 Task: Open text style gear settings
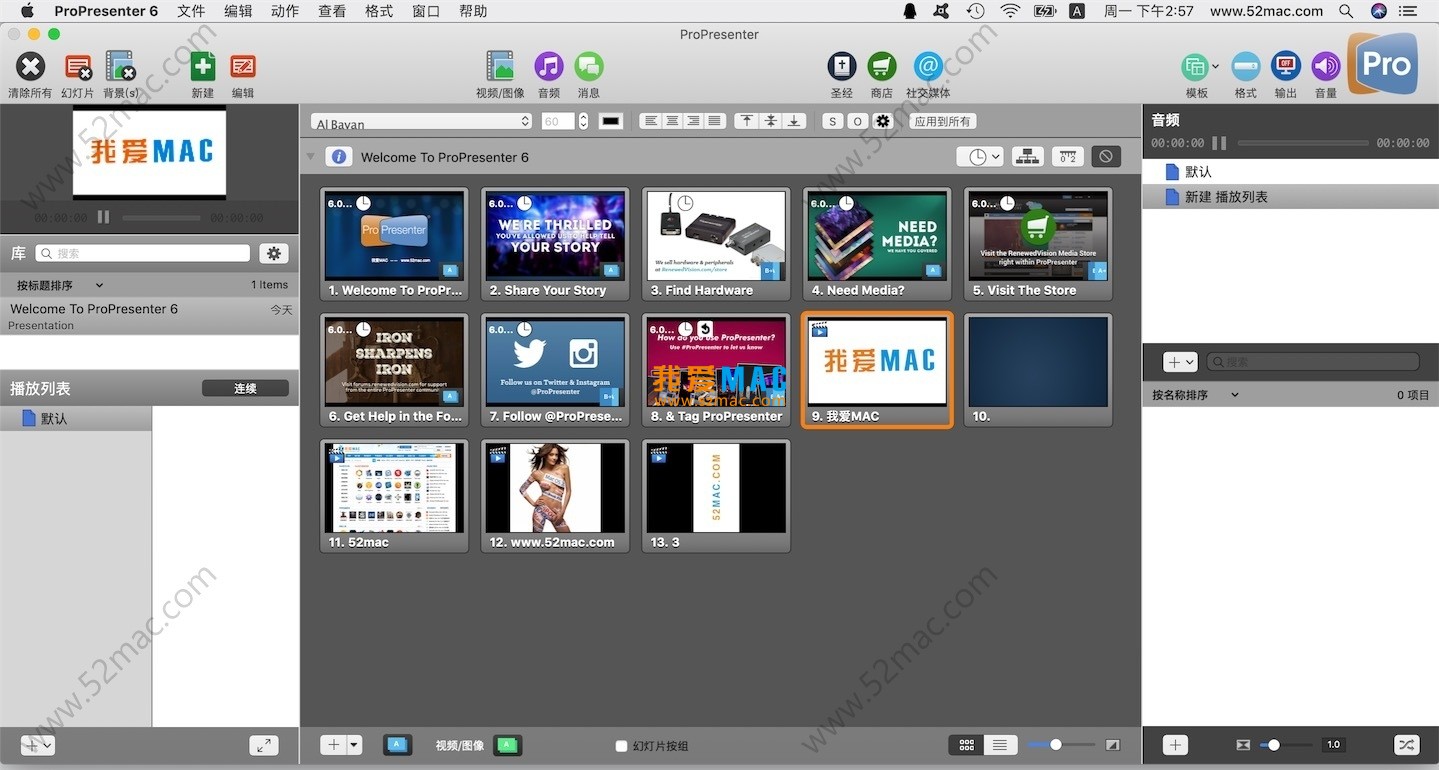point(882,121)
